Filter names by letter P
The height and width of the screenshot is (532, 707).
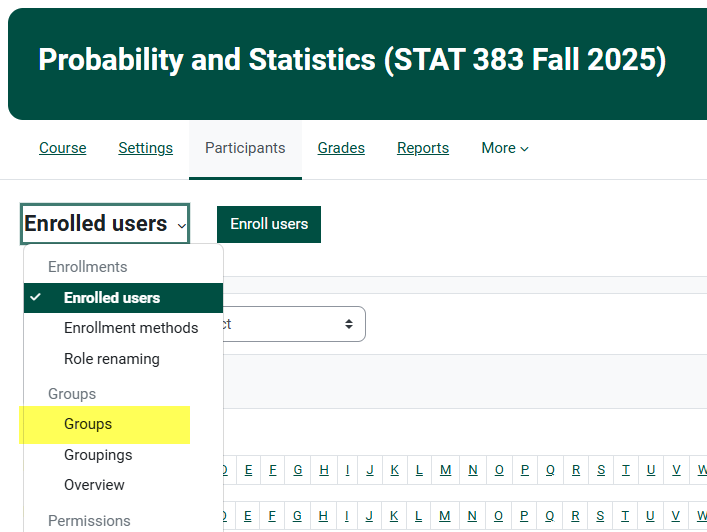(x=524, y=470)
